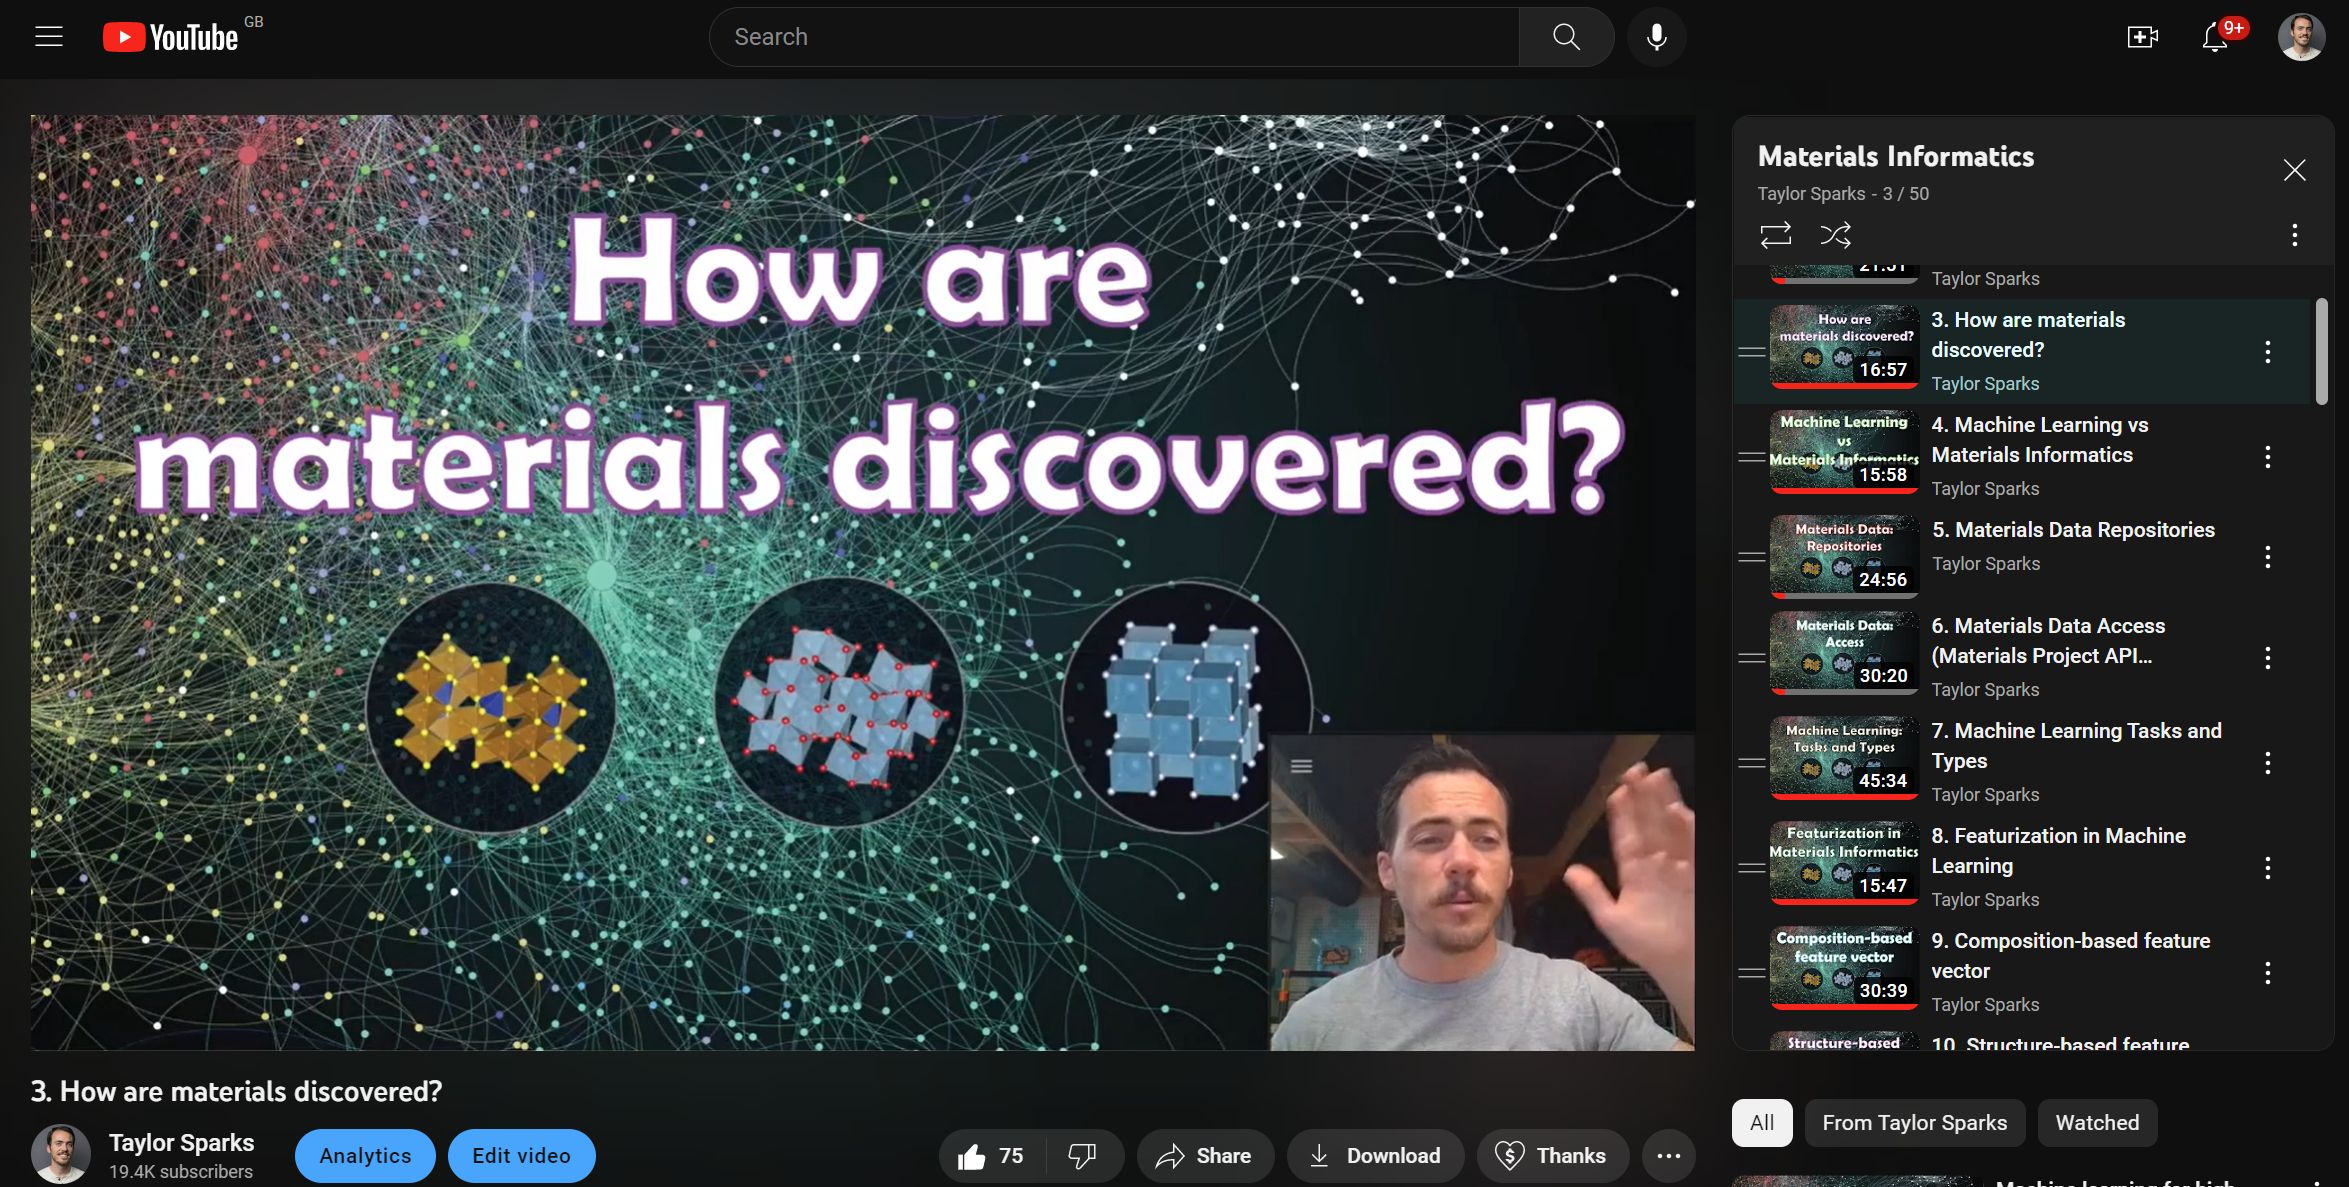Click the YouTube logo home link

171,37
